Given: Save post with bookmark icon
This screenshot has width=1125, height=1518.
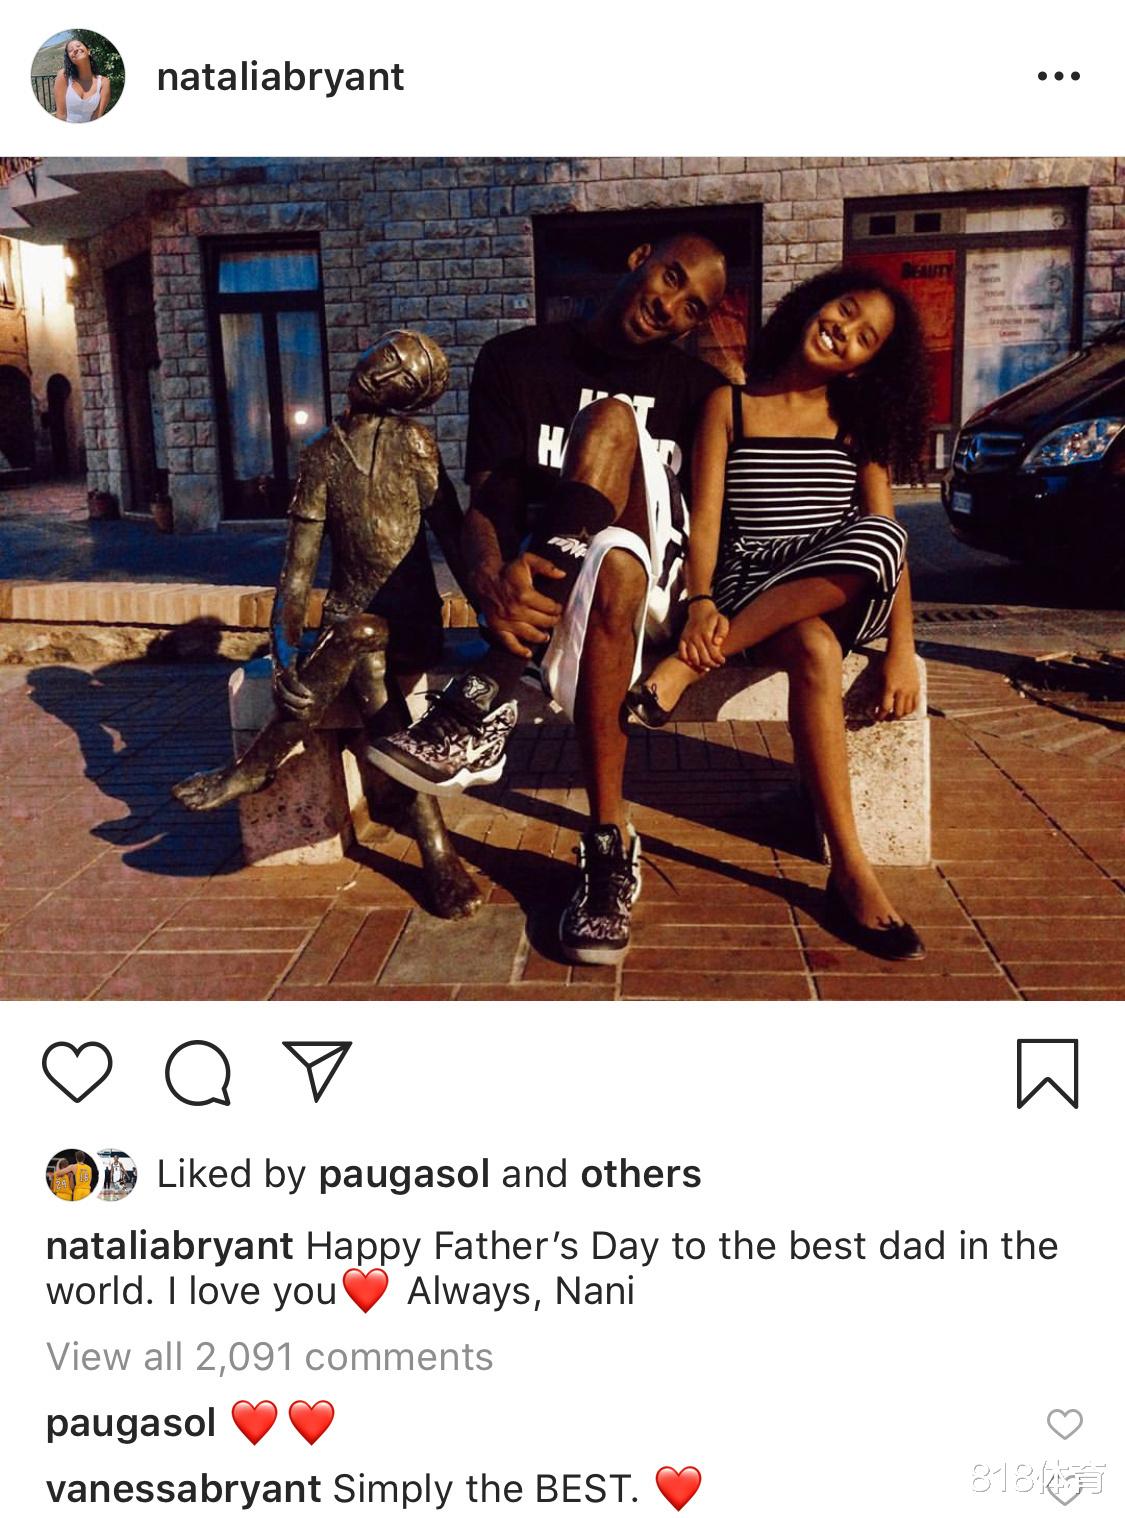Looking at the screenshot, I should coord(1047,1074).
